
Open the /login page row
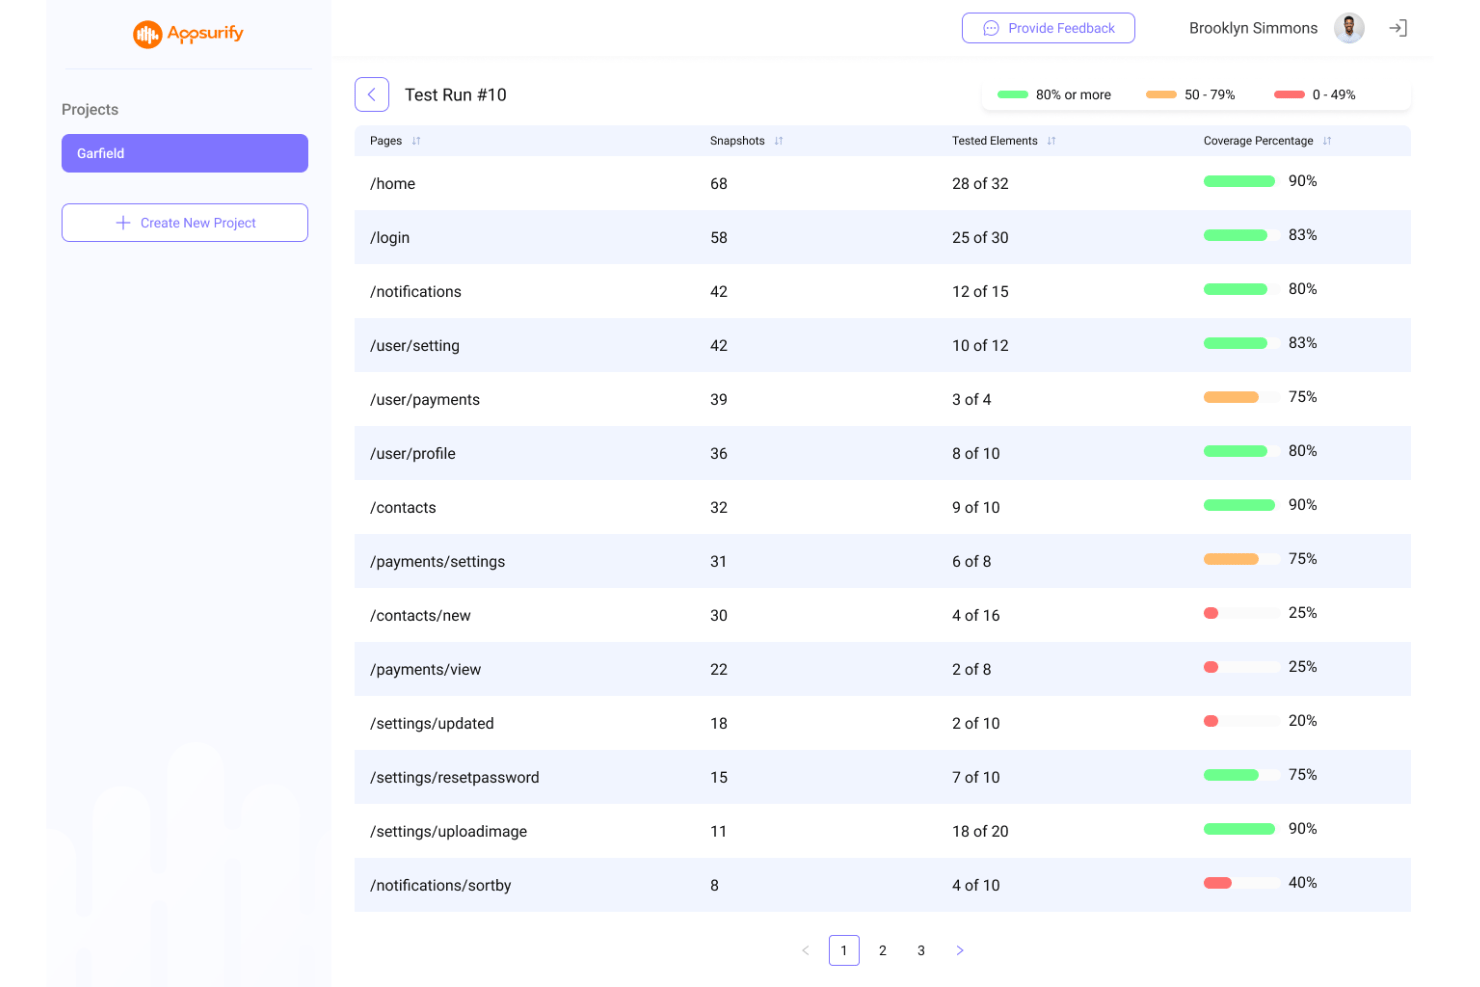pos(882,237)
